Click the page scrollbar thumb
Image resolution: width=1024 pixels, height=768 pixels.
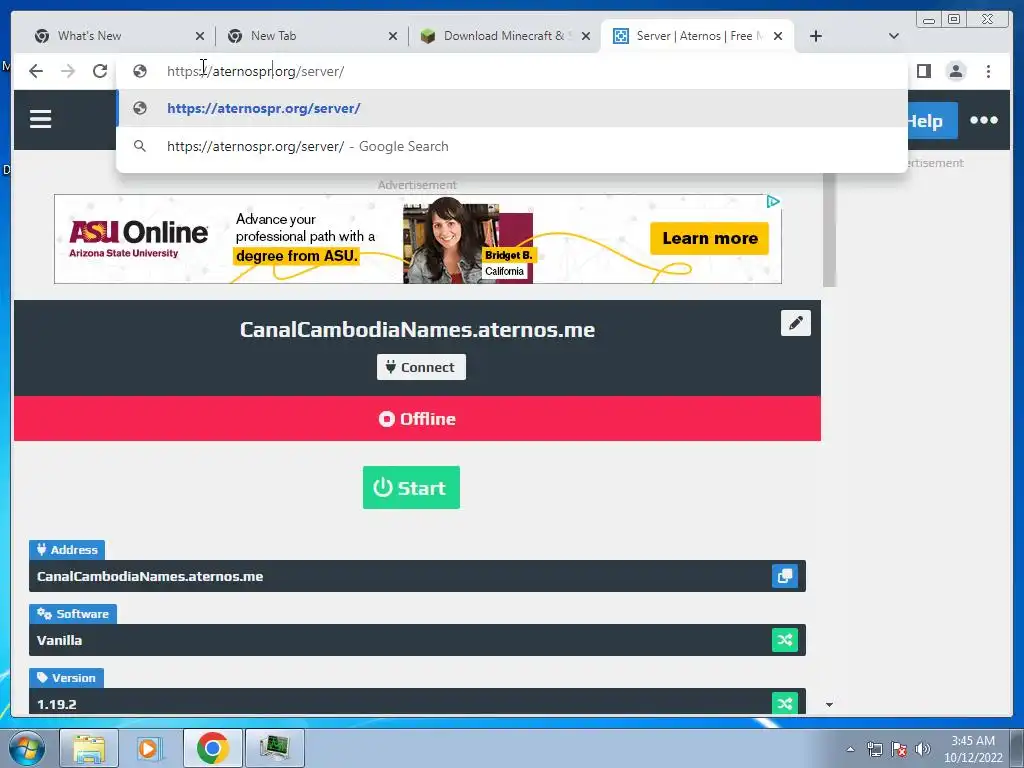pyautogui.click(x=829, y=229)
